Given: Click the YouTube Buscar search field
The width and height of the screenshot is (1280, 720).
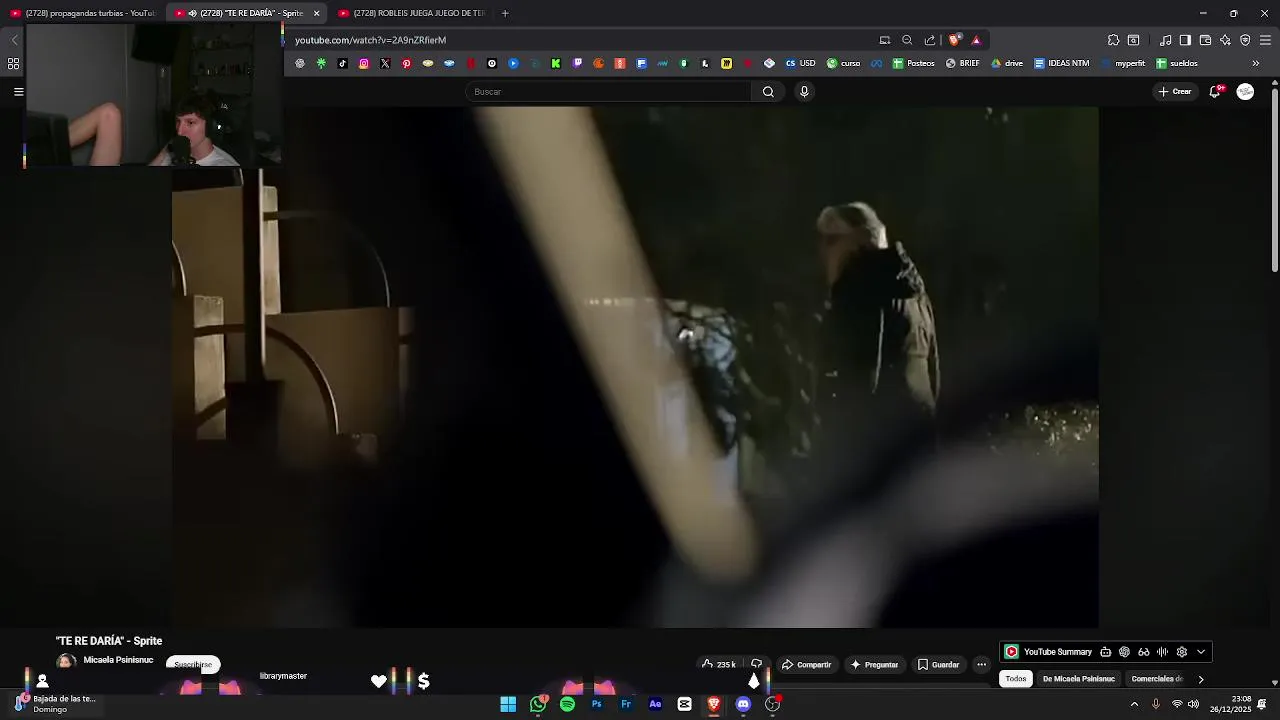Looking at the screenshot, I should 608,92.
